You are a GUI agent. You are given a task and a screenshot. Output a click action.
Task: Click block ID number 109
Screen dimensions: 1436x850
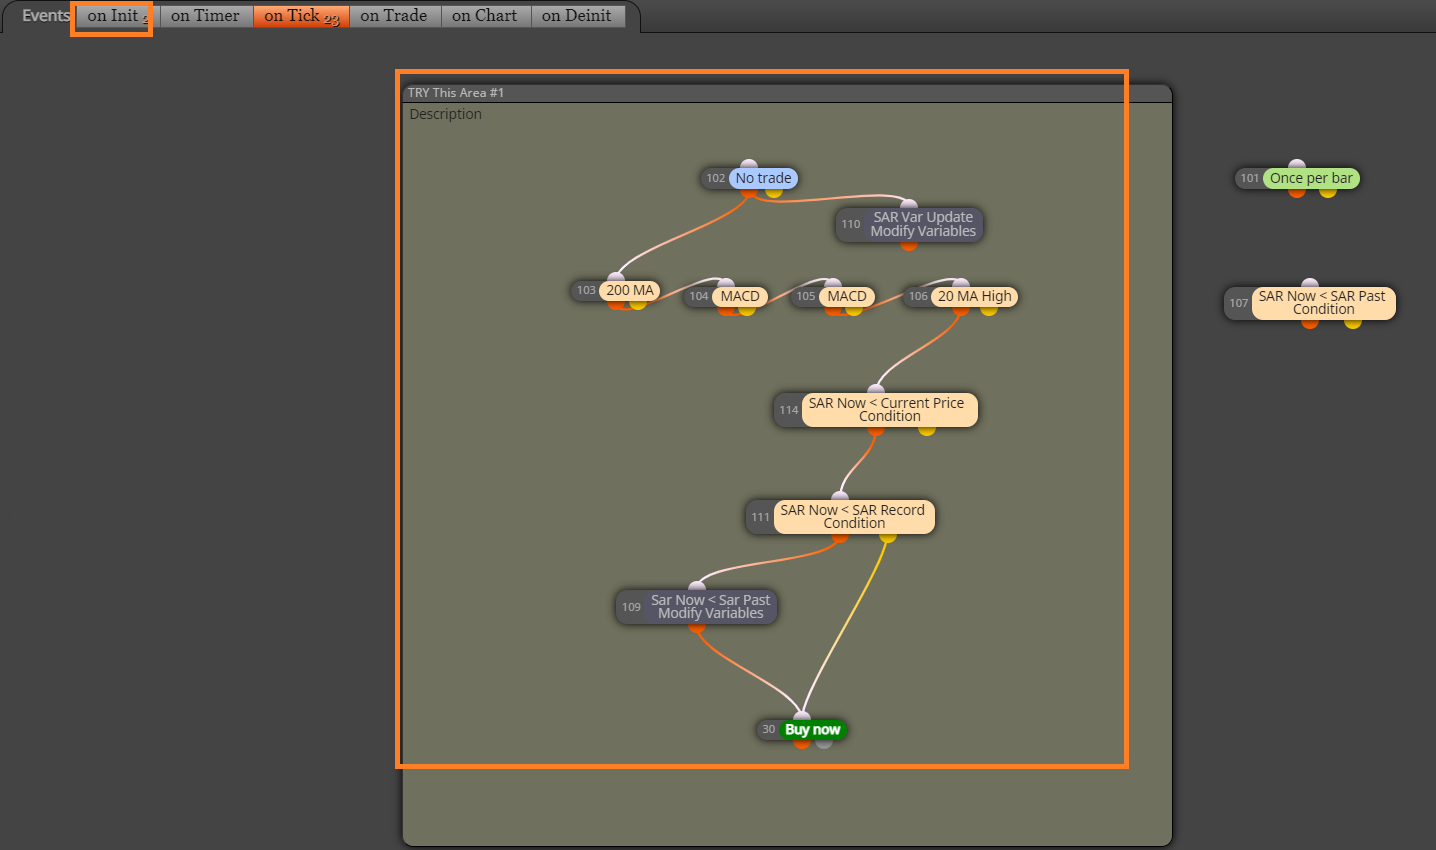tap(632, 607)
